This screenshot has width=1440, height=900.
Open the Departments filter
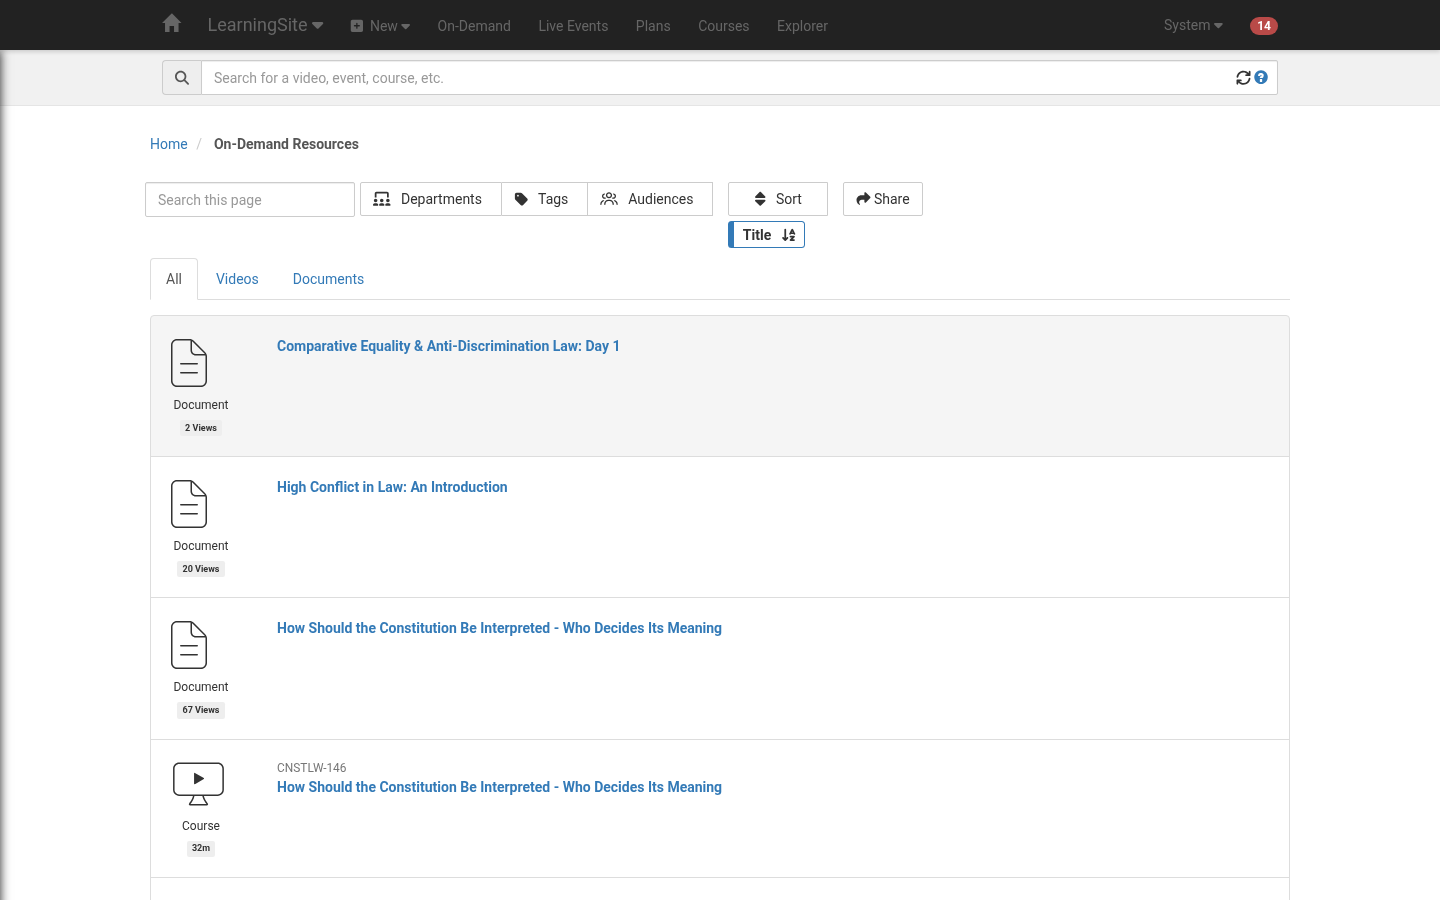430,199
